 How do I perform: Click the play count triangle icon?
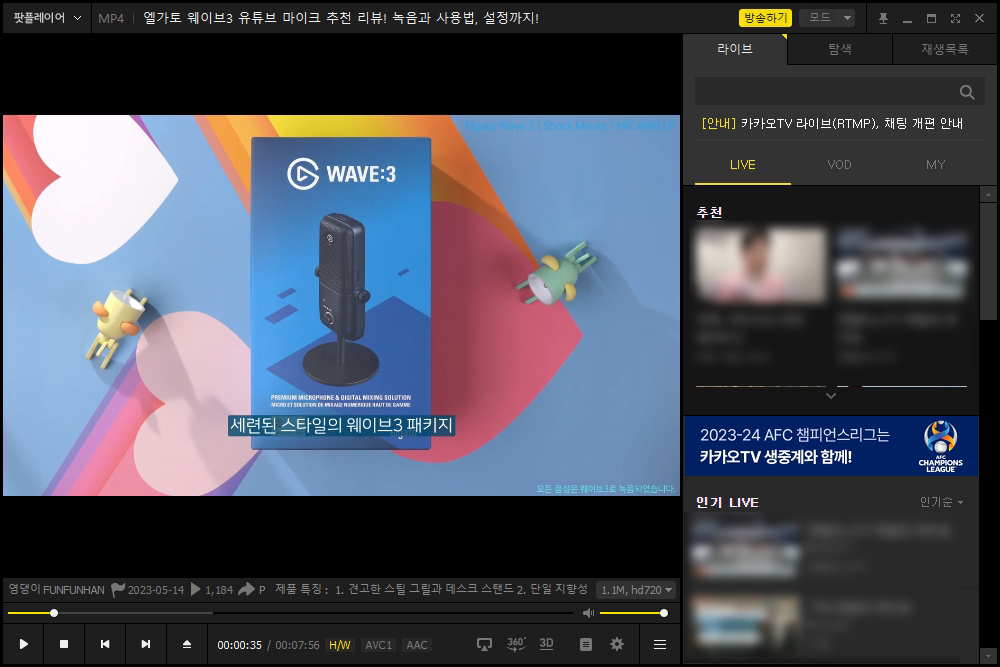click(196, 589)
